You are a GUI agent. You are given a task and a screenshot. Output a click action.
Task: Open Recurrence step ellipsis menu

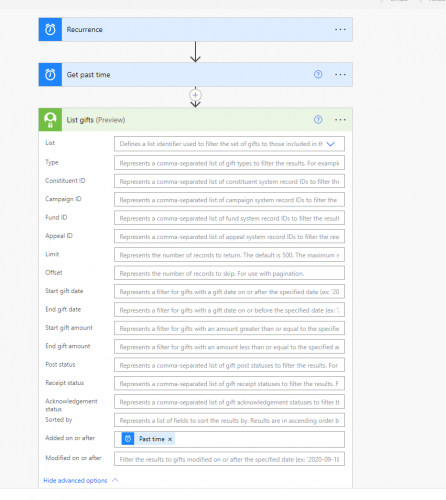[340, 29]
